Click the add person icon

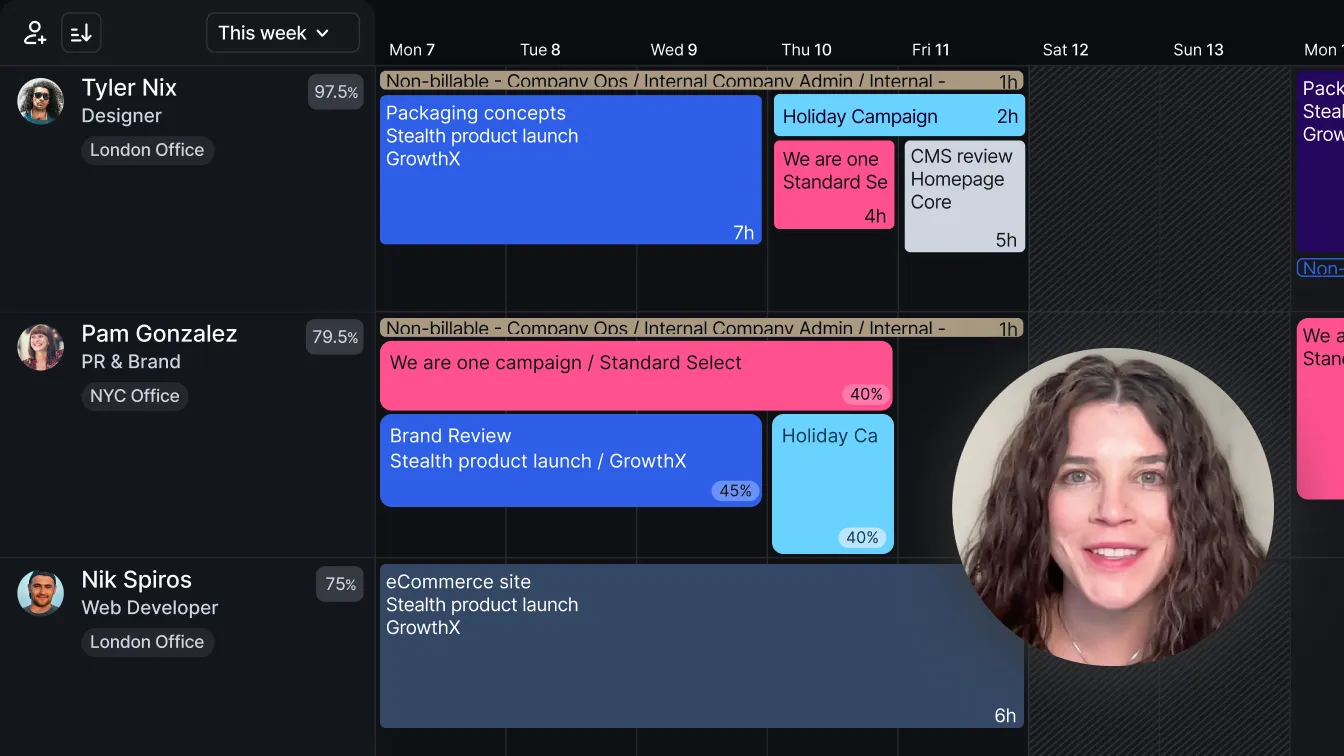tap(34, 32)
